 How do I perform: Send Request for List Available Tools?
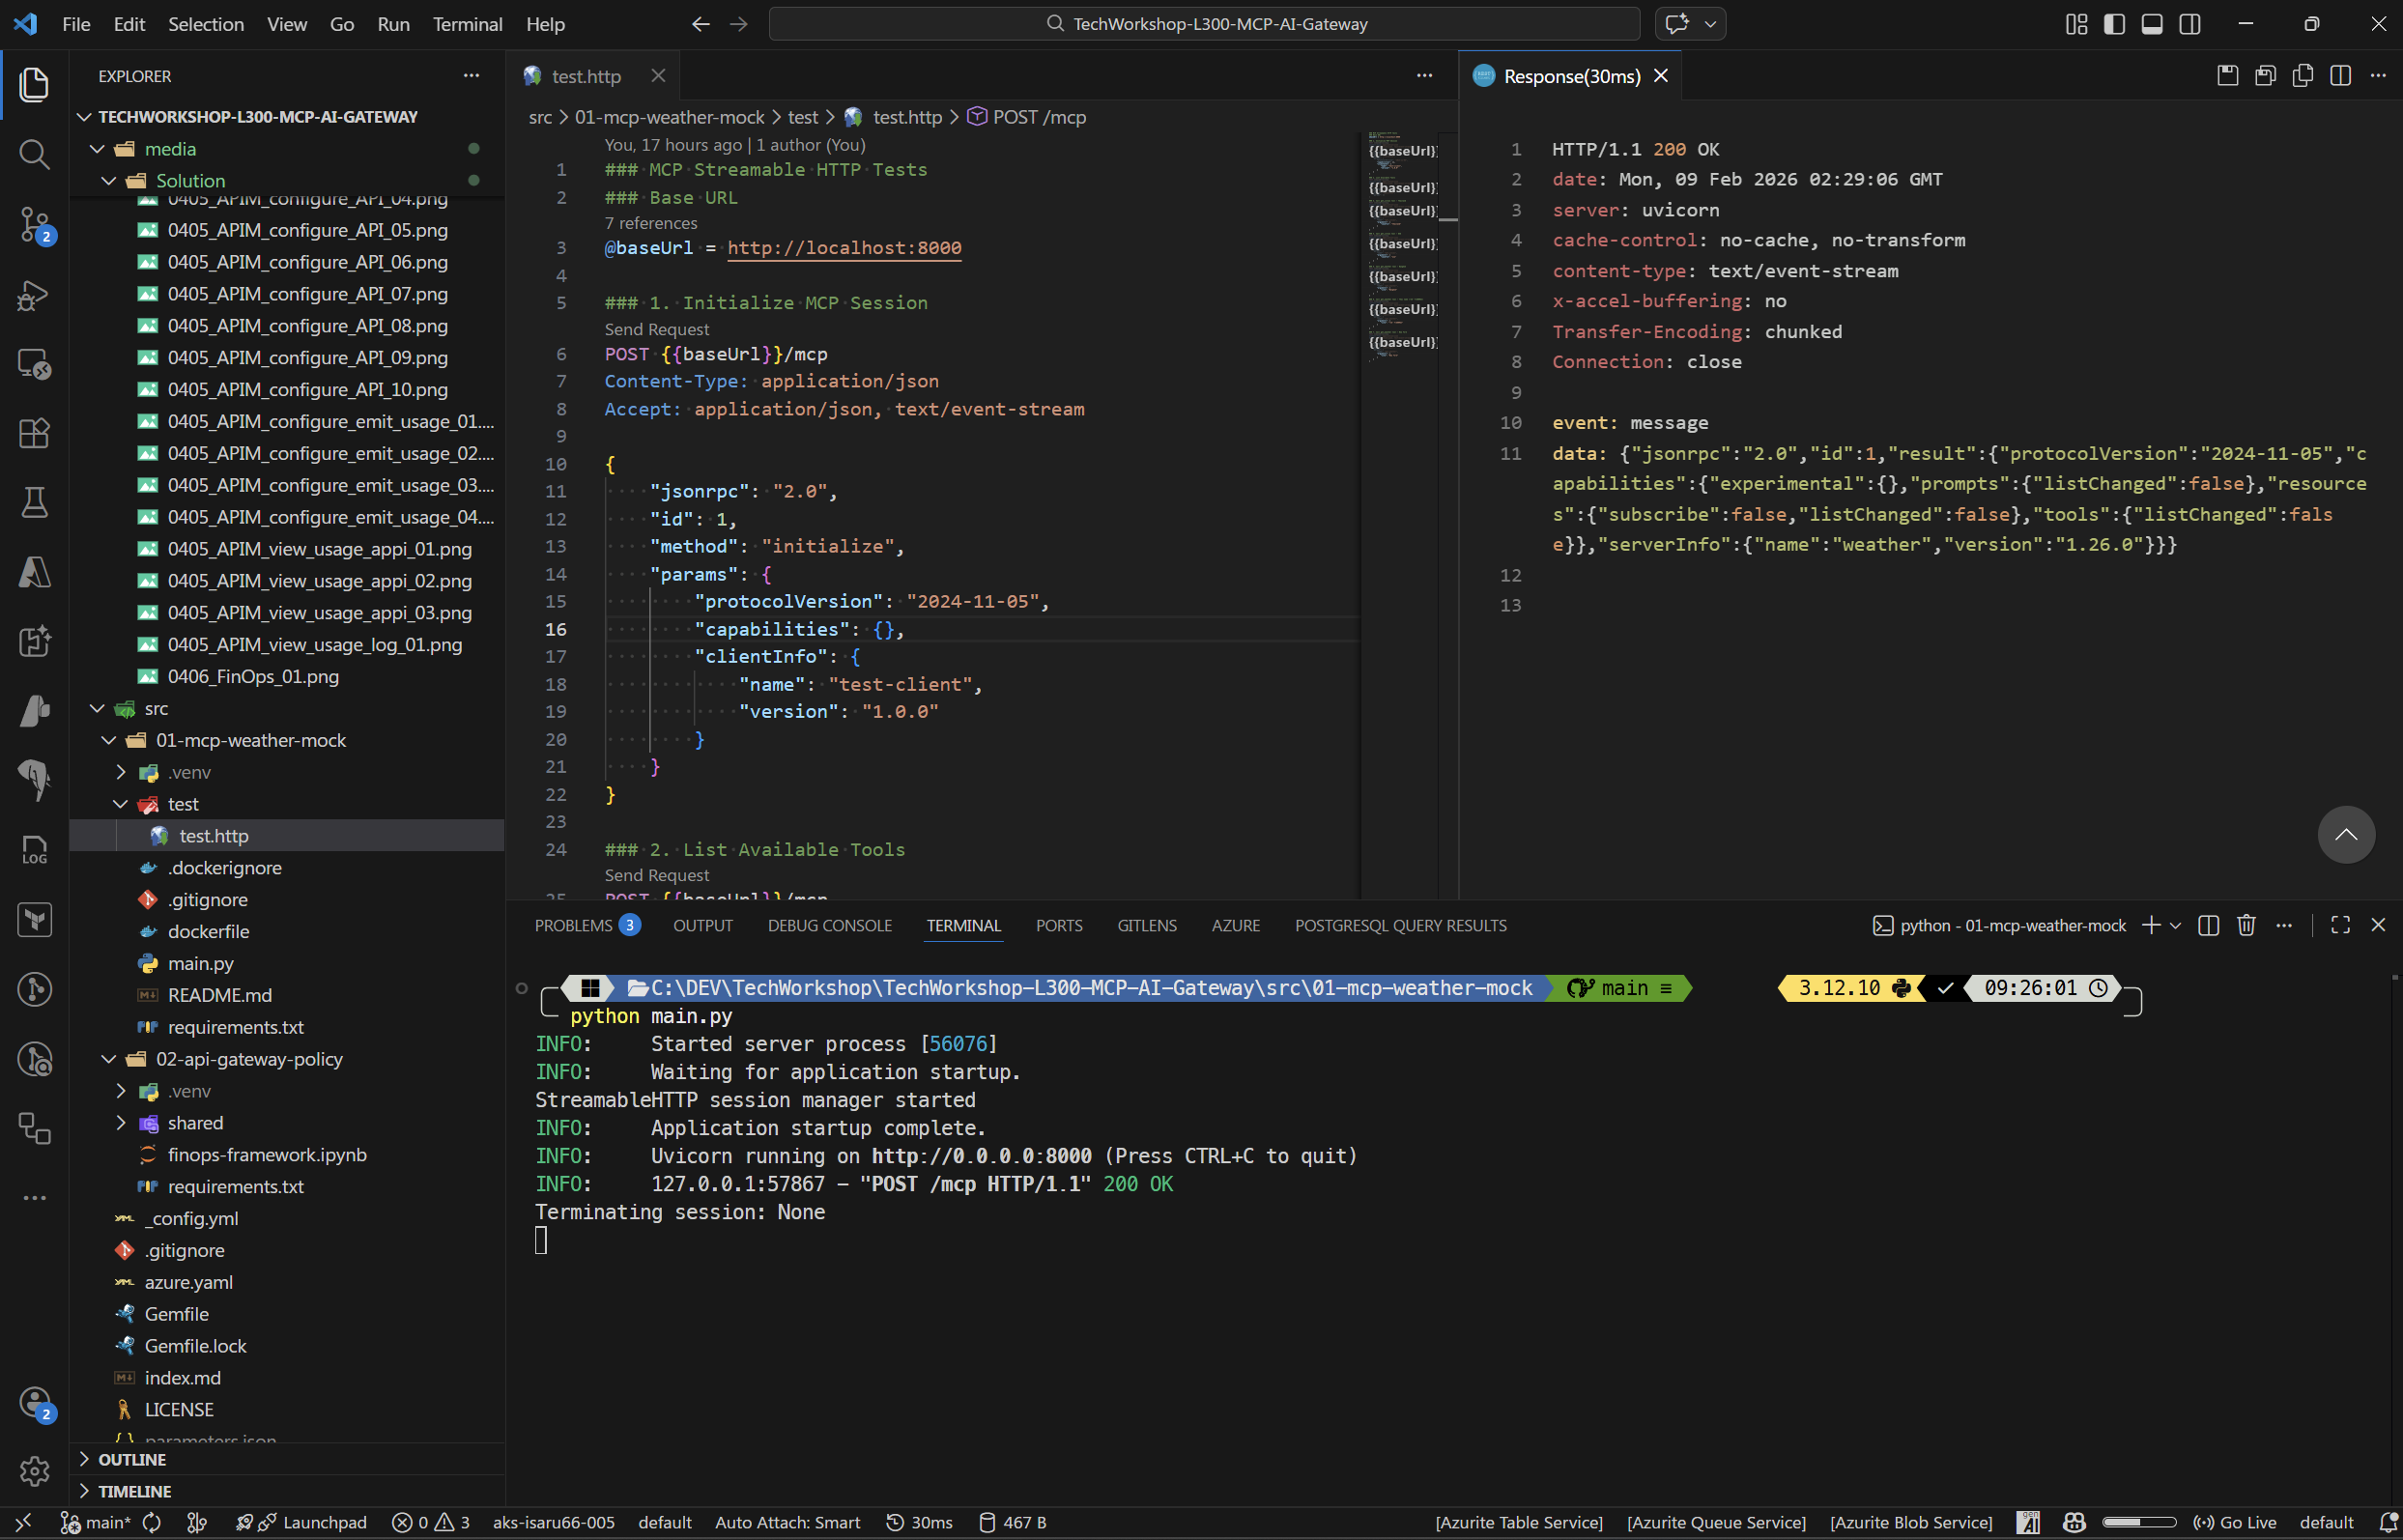tap(657, 875)
